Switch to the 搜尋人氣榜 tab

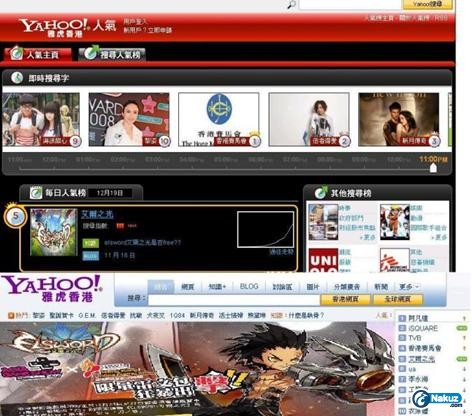pos(112,54)
